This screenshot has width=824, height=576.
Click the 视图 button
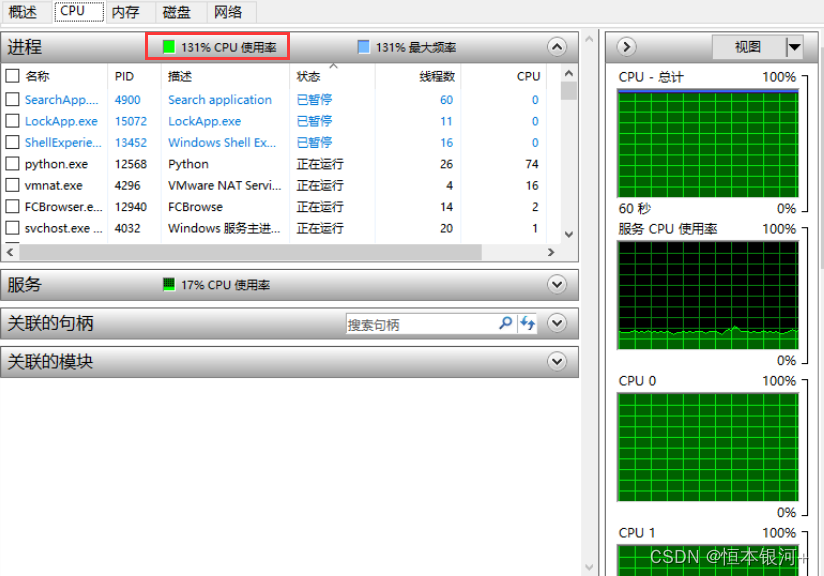(747, 47)
